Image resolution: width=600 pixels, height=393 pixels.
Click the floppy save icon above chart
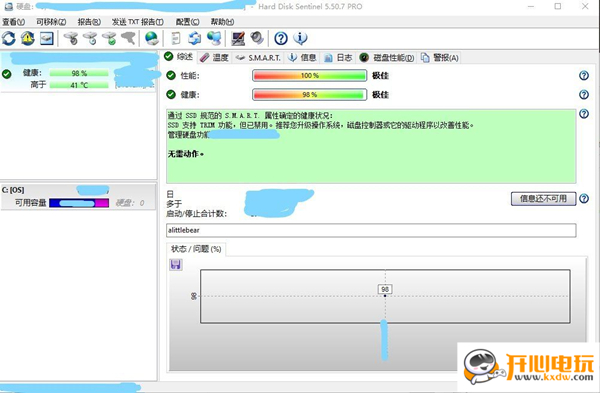176,264
